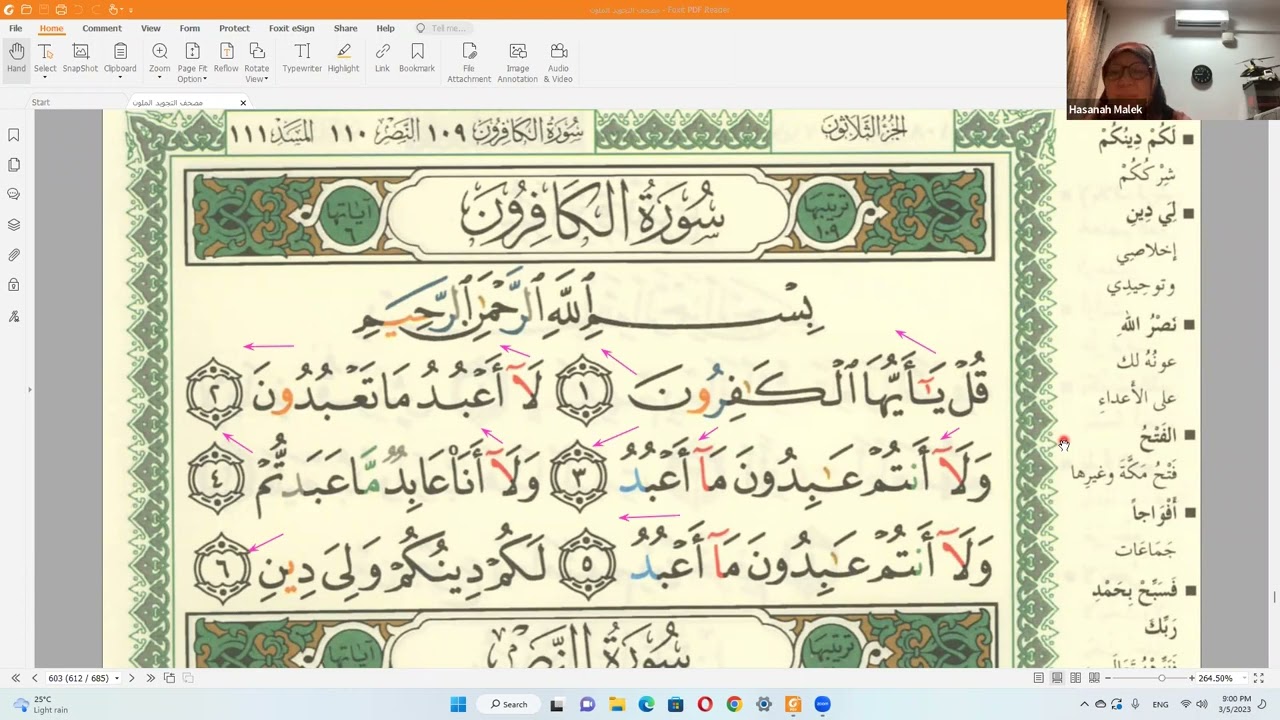Go to the previous page
The height and width of the screenshot is (720, 1280).
pyautogui.click(x=34, y=678)
